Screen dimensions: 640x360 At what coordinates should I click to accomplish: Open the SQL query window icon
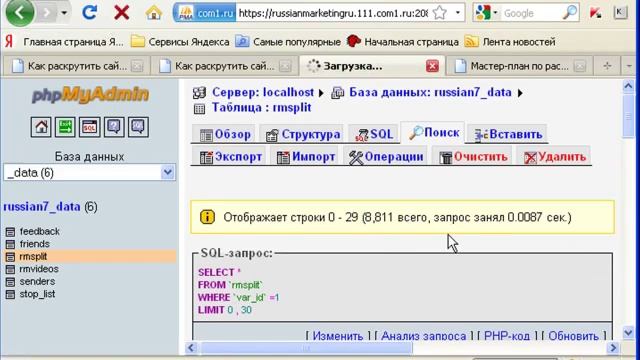click(89, 127)
